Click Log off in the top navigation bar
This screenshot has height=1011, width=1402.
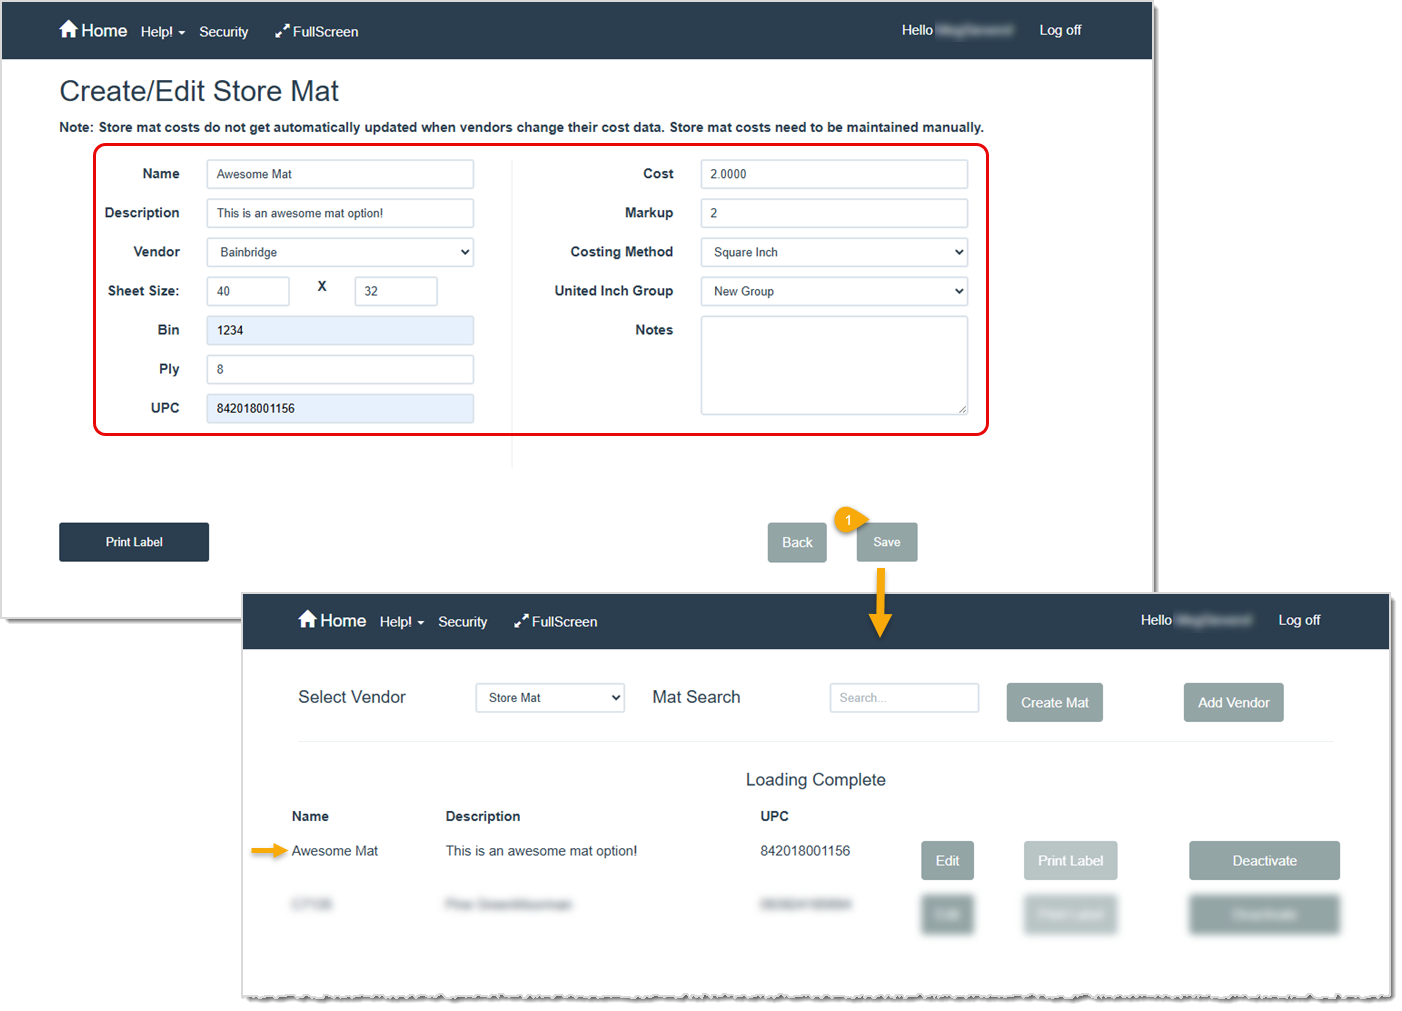1060,30
